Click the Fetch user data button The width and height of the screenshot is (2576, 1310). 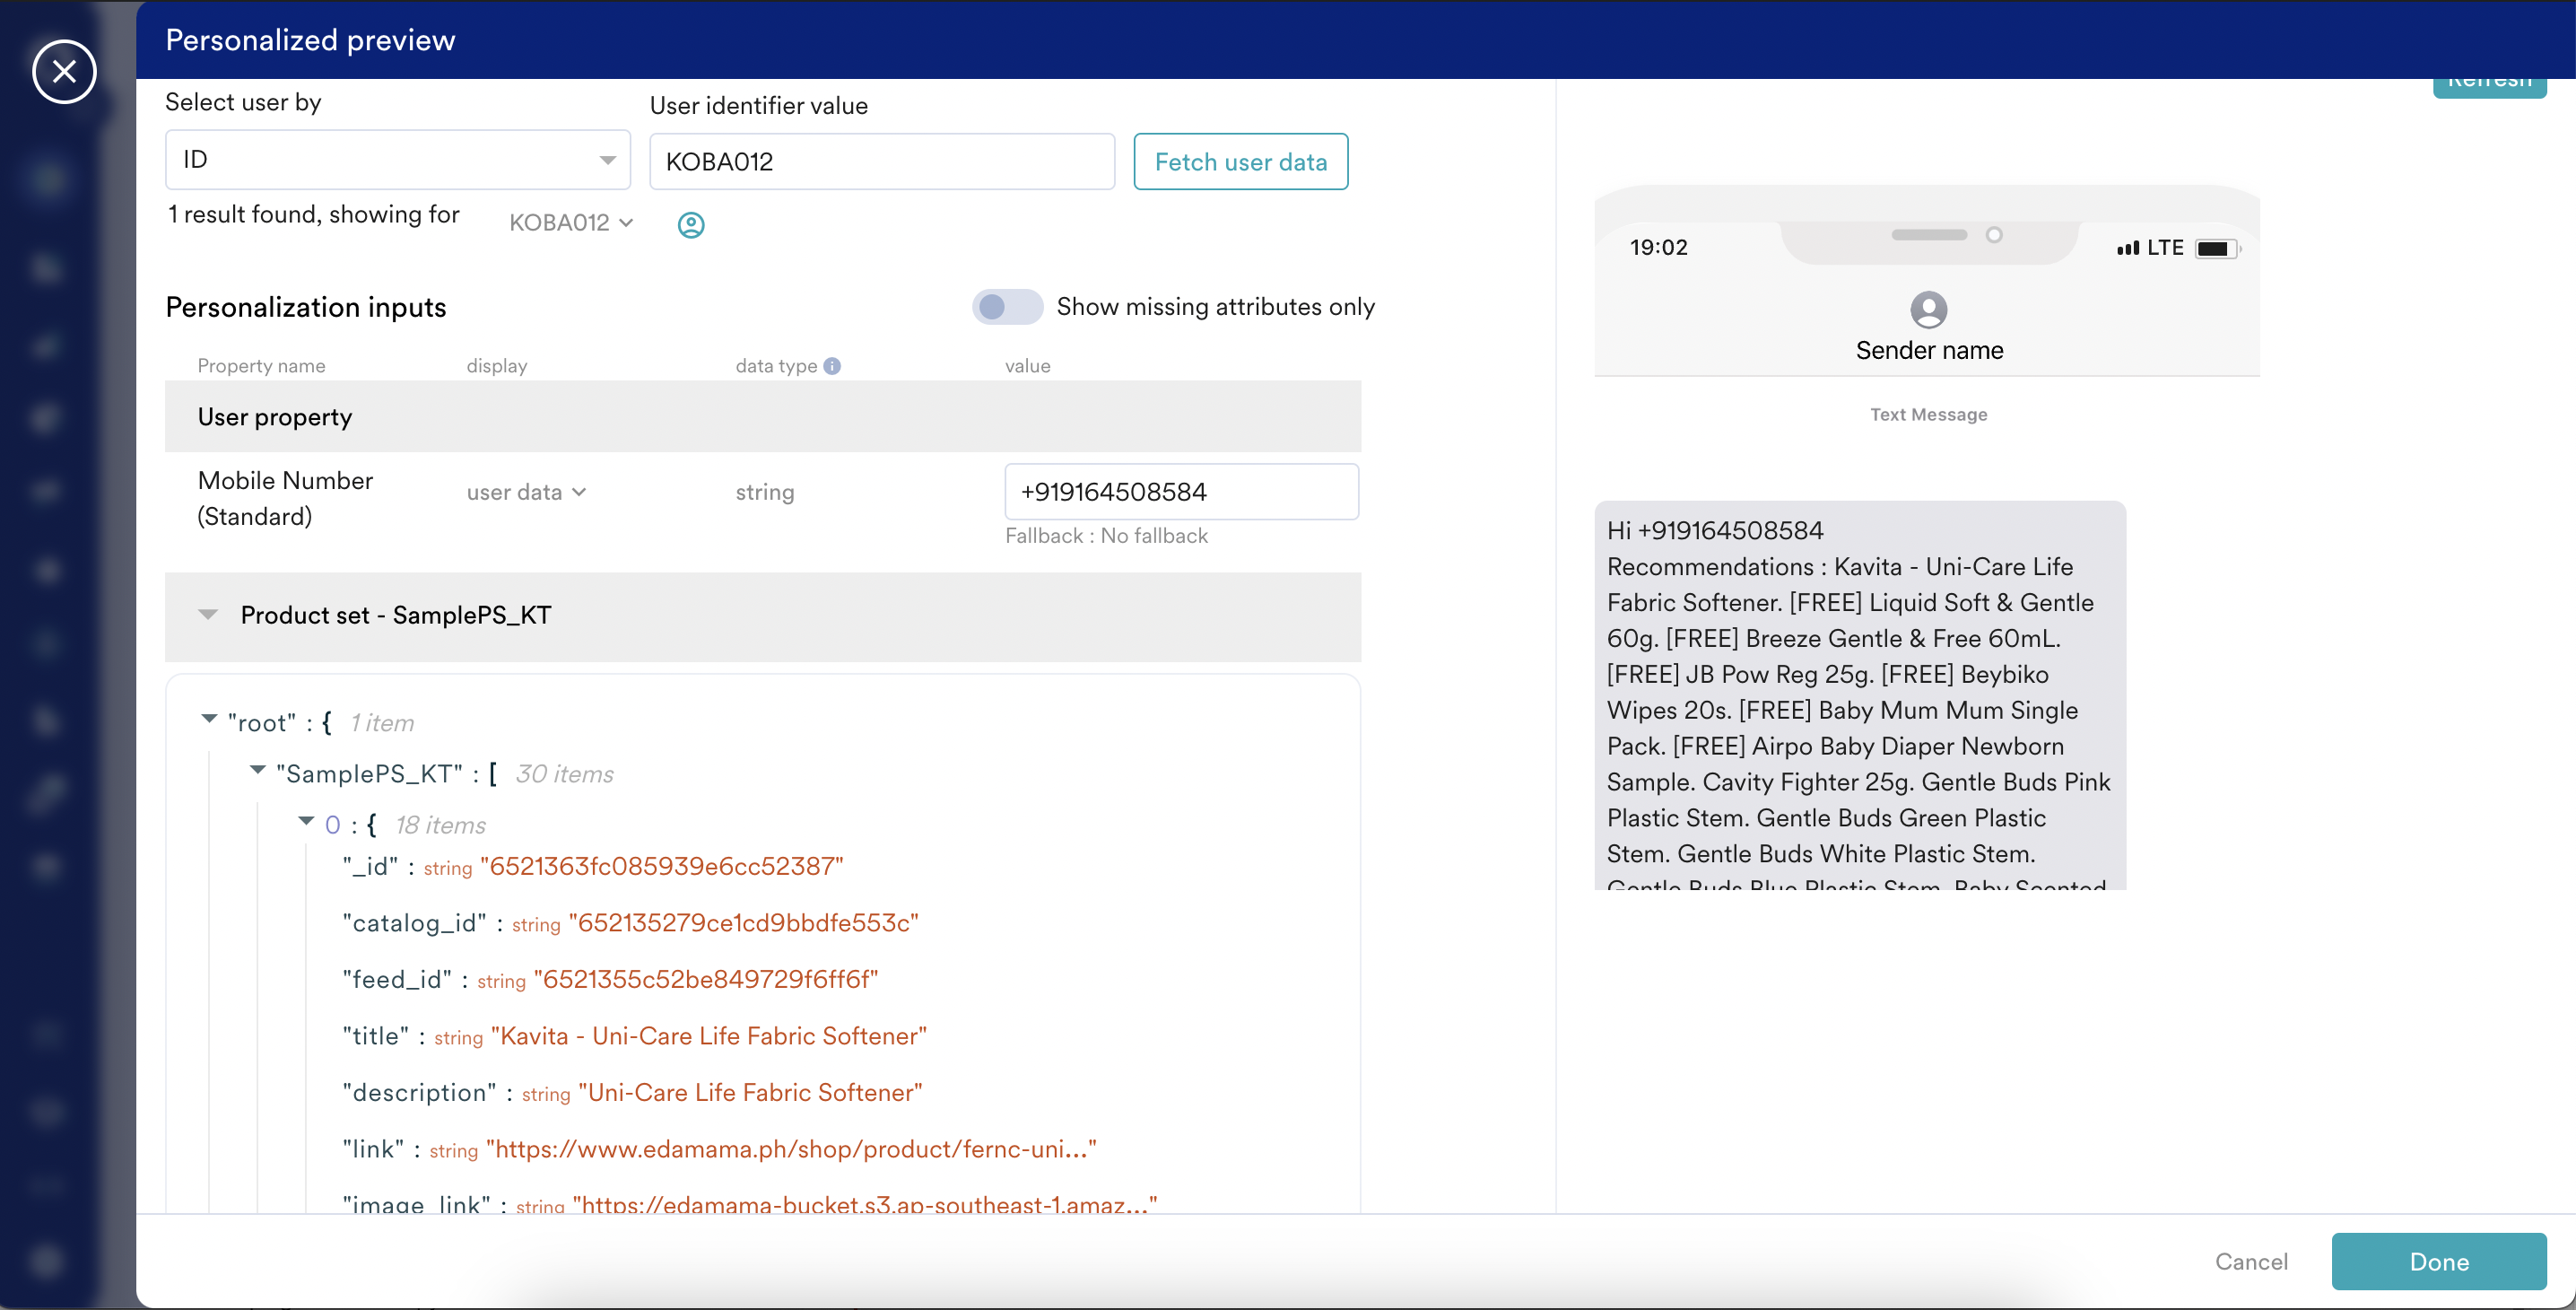tap(1240, 162)
